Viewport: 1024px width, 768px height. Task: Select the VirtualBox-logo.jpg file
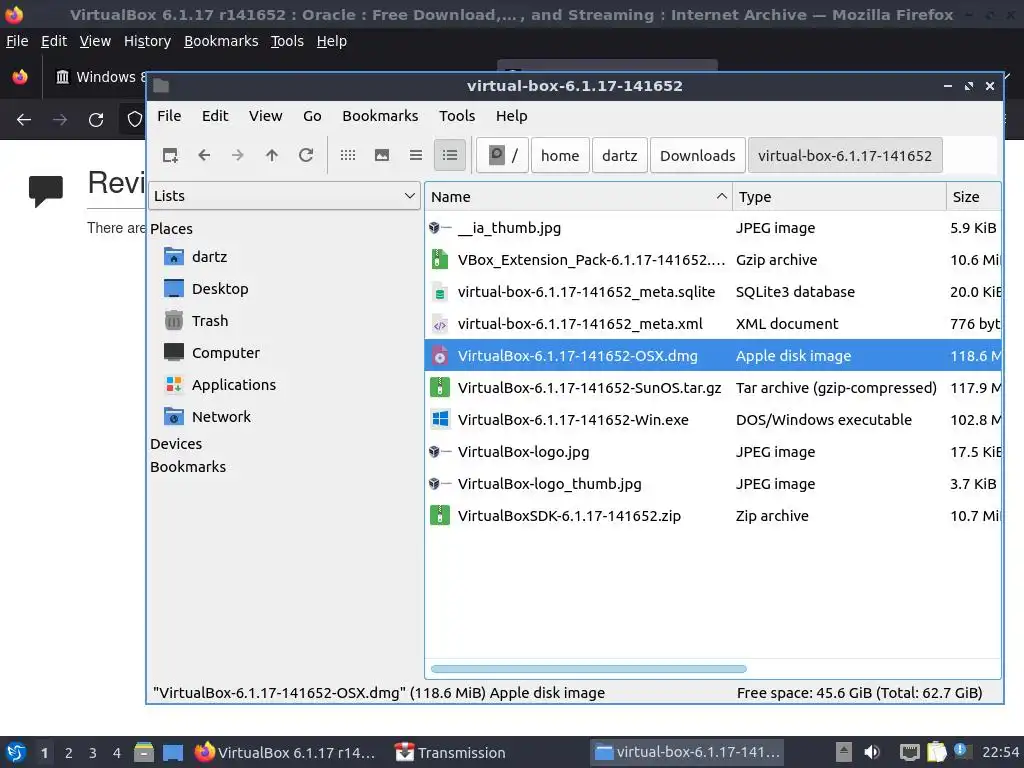point(712,452)
